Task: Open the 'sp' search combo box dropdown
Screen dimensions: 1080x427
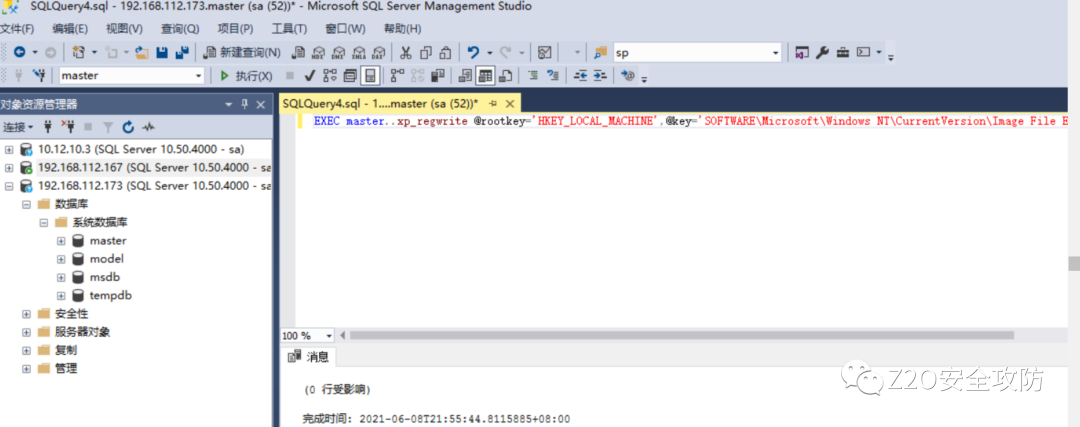Action: coord(776,52)
